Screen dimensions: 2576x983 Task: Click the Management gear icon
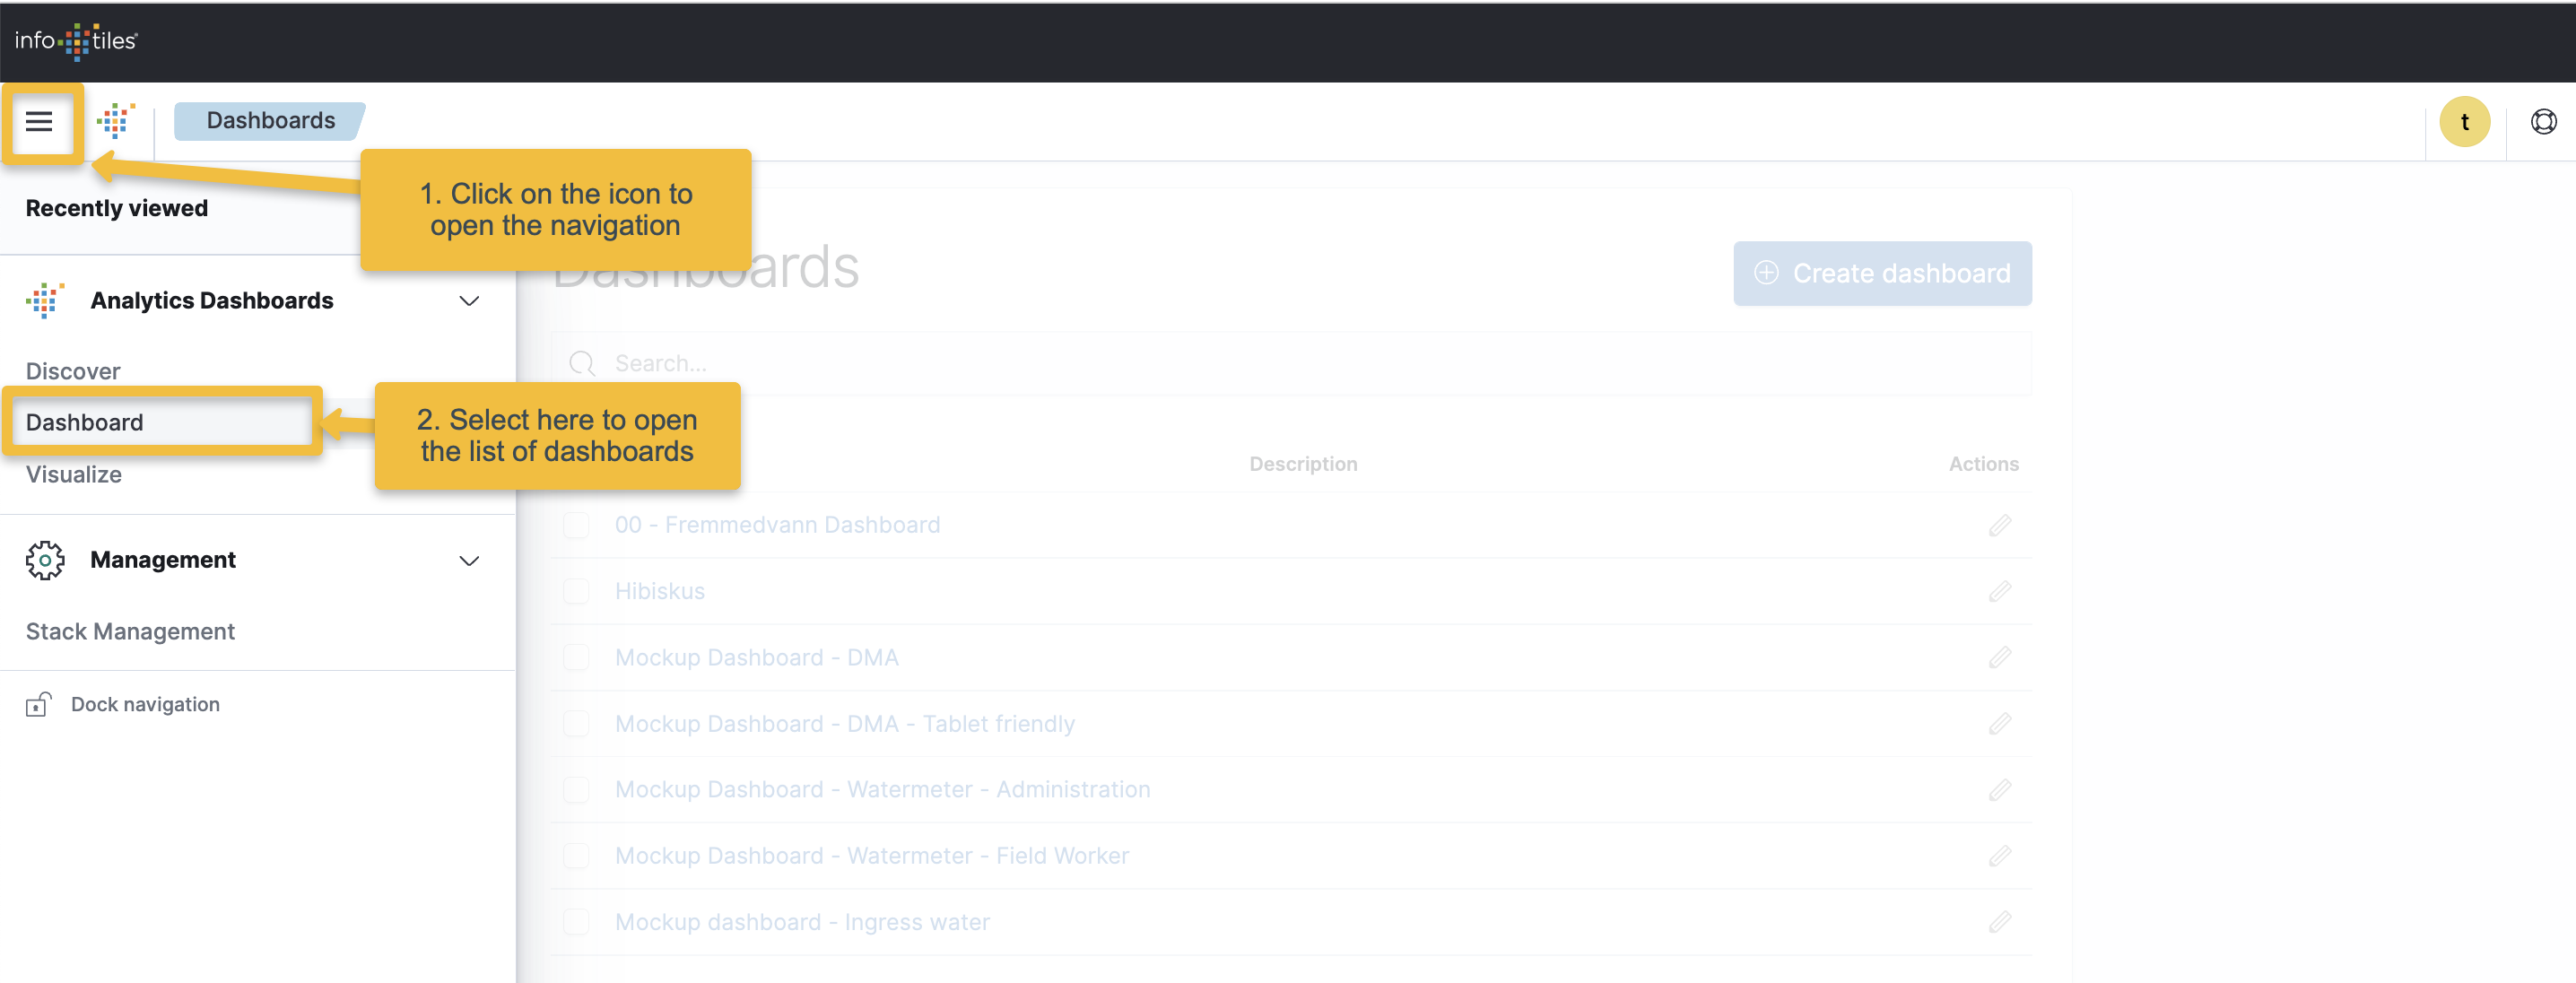pyautogui.click(x=45, y=560)
